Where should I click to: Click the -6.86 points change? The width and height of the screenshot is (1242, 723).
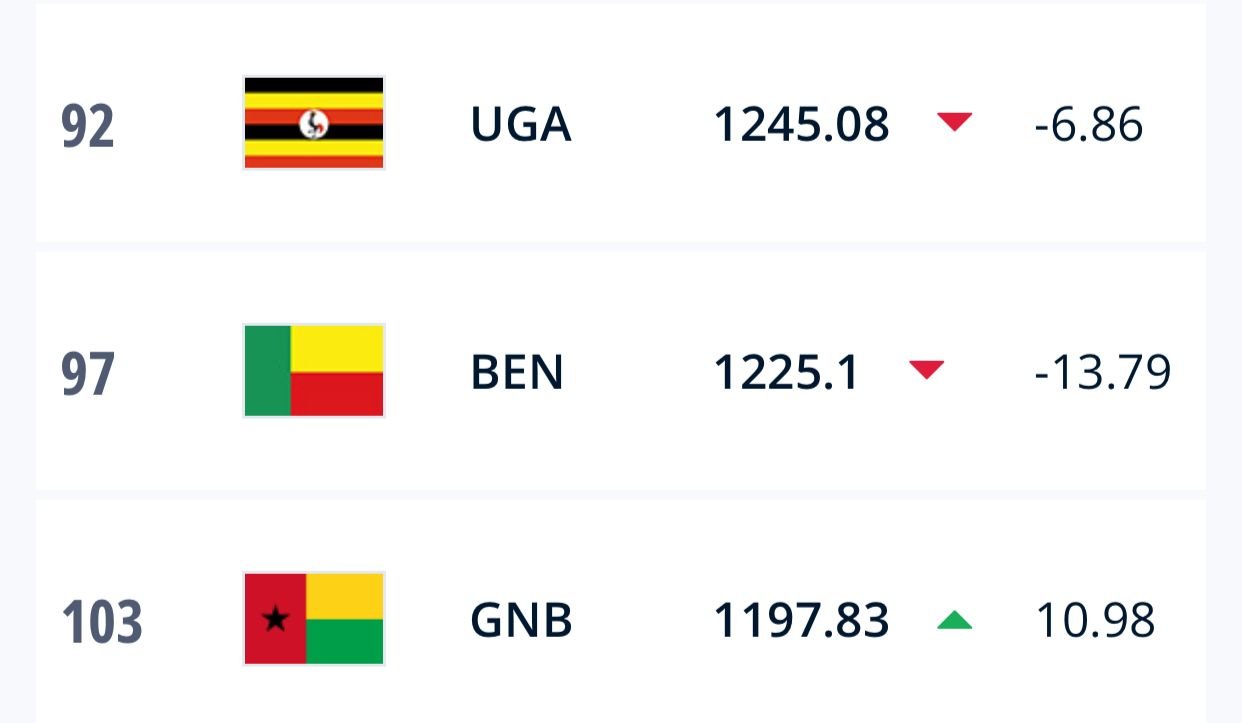tap(1088, 125)
